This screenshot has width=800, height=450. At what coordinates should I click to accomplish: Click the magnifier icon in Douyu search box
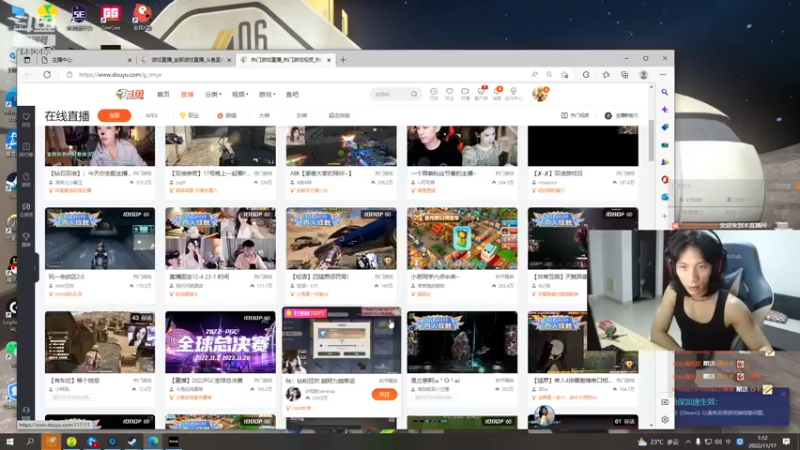tap(414, 94)
